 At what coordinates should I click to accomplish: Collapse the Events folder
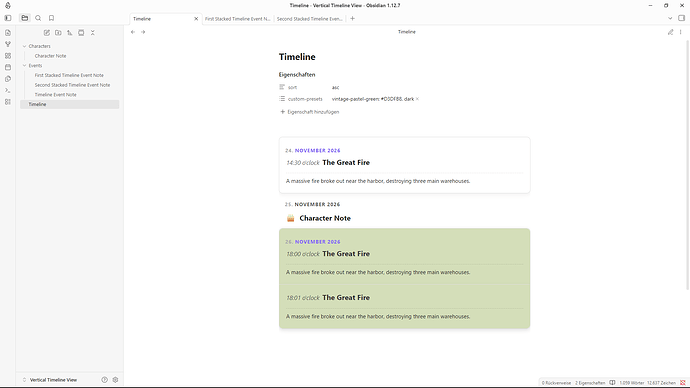click(x=25, y=66)
